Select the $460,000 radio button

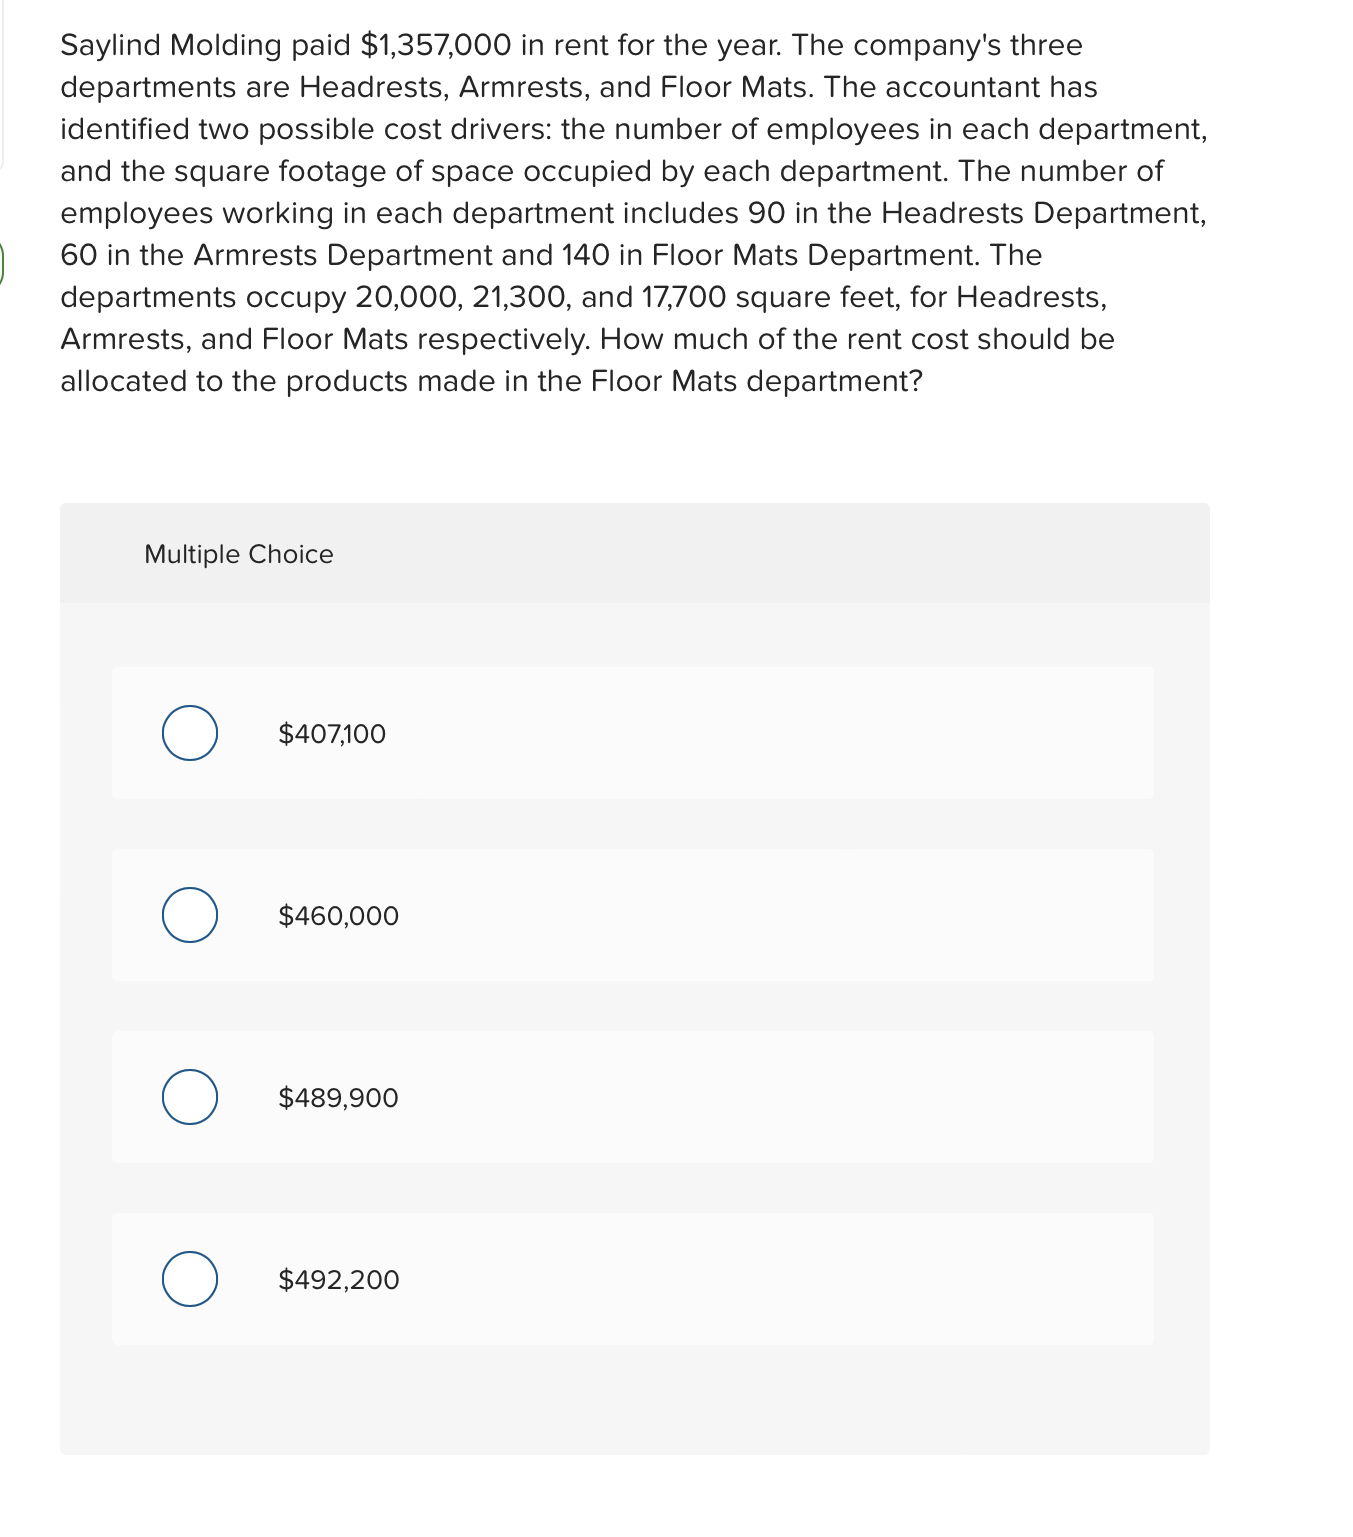coord(189,915)
